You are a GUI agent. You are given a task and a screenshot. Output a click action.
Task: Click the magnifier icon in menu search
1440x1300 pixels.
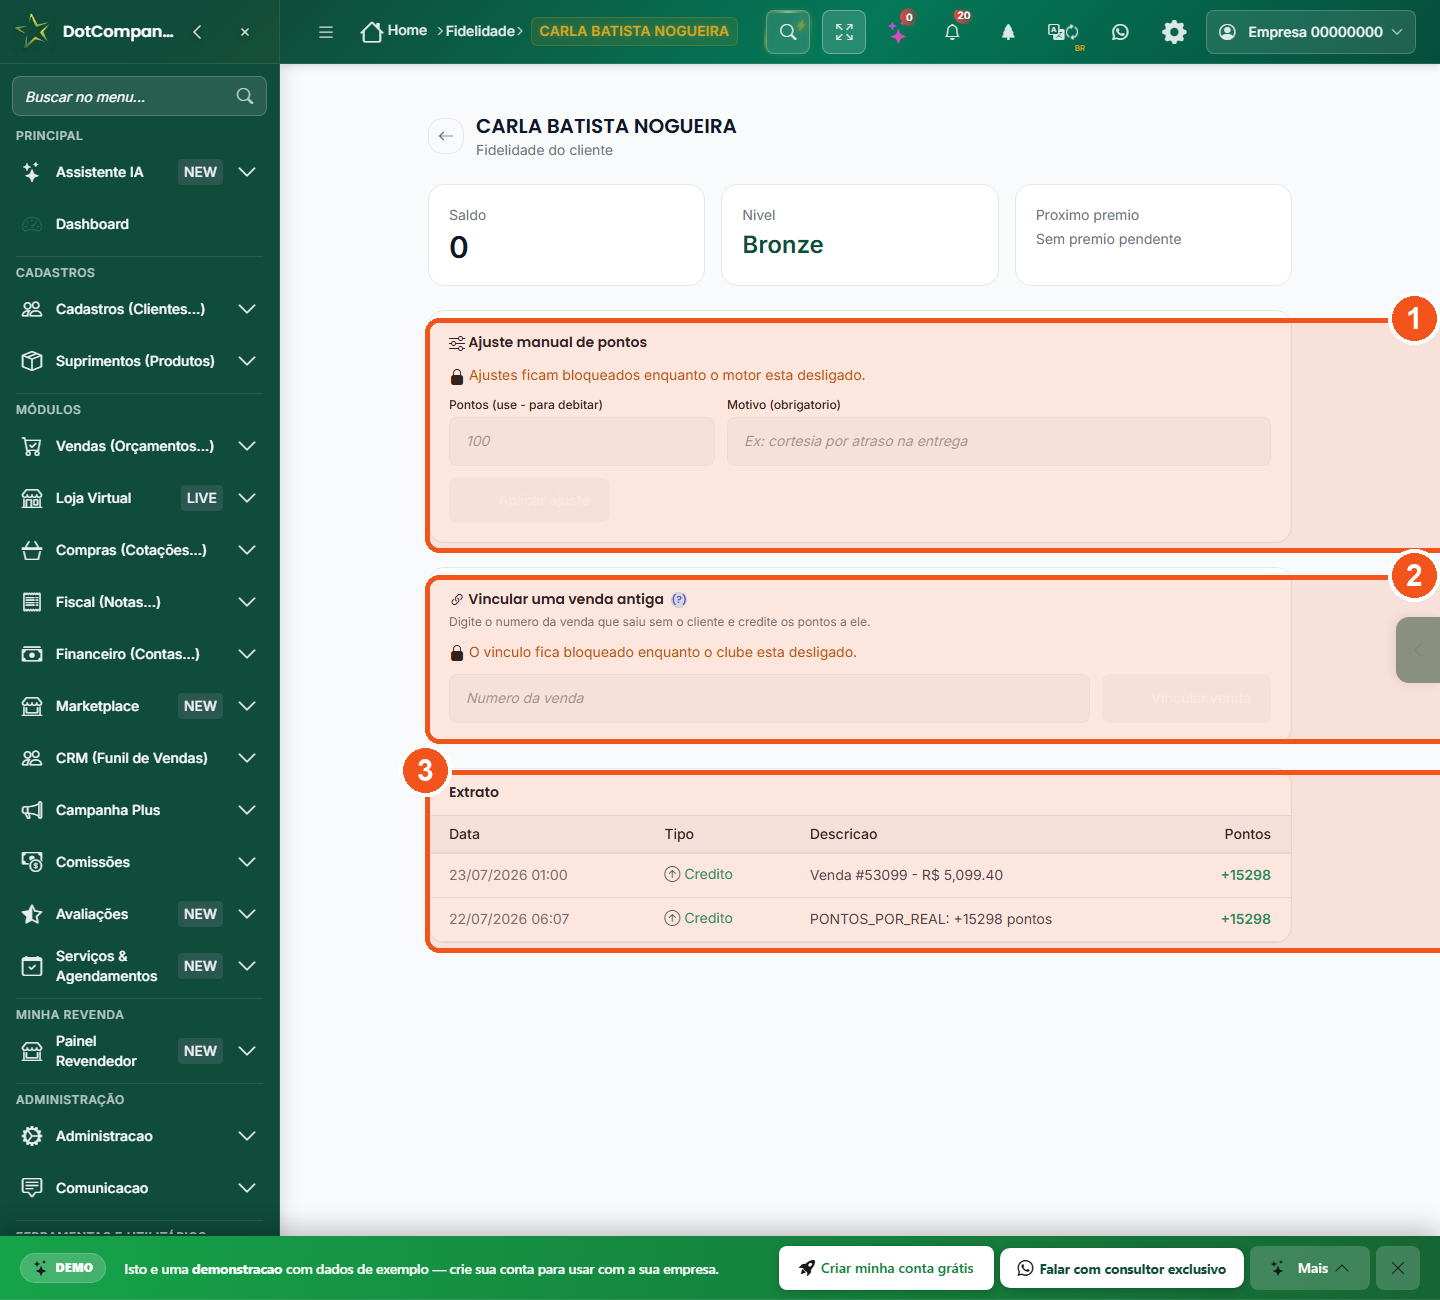tap(245, 96)
